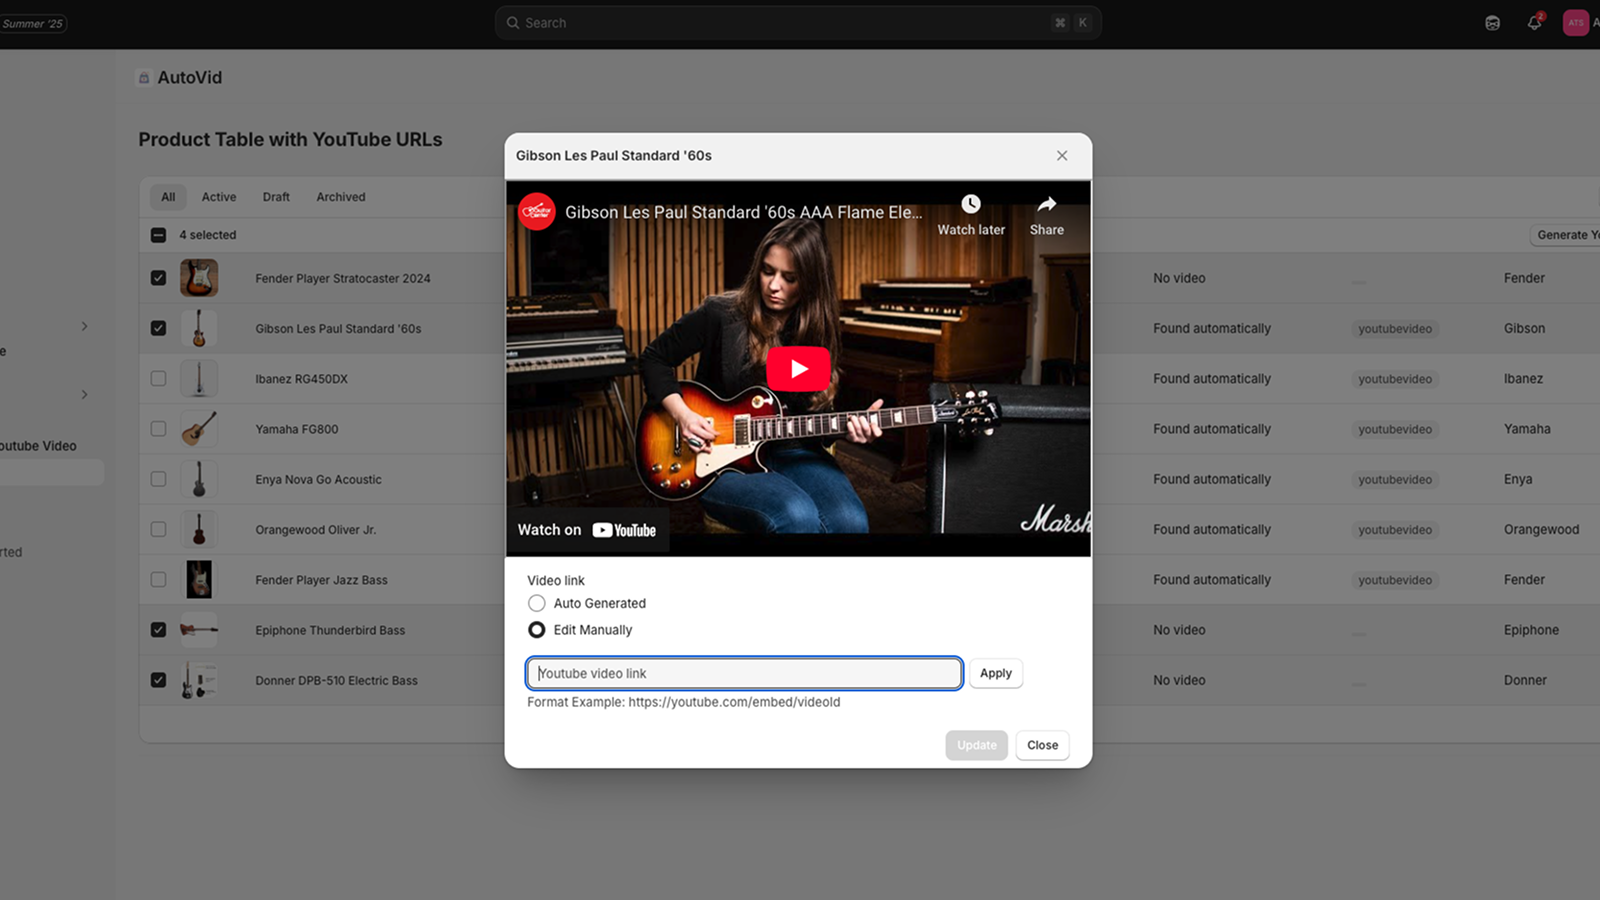Open Share options in the video player
This screenshot has height=900, width=1600.
tap(1046, 212)
